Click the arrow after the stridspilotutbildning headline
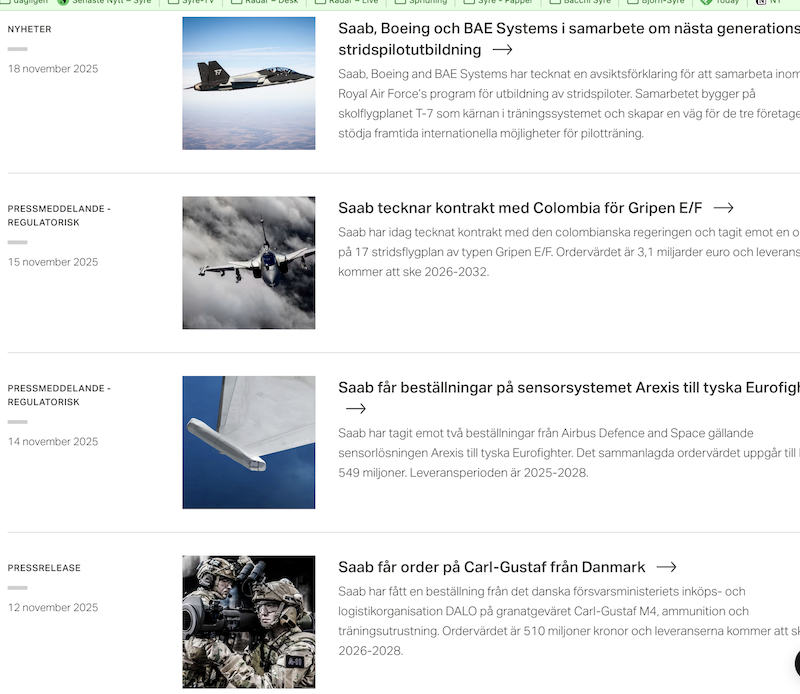The image size is (800, 694). [502, 49]
